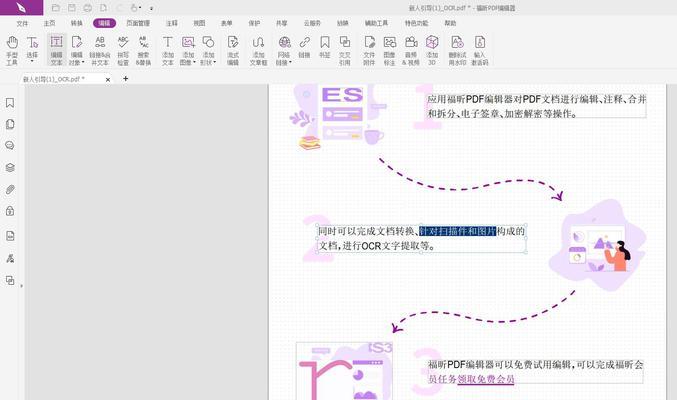Open the Layers side panel
The width and height of the screenshot is (677, 400).
pos(10,168)
